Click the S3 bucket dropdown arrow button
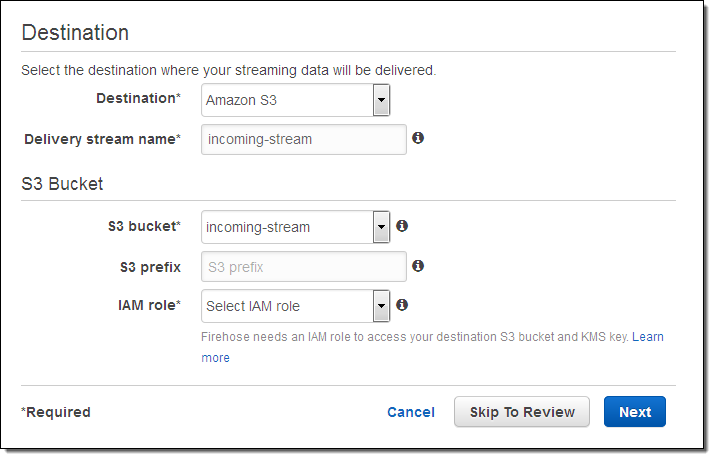The height and width of the screenshot is (459, 714). tap(381, 227)
